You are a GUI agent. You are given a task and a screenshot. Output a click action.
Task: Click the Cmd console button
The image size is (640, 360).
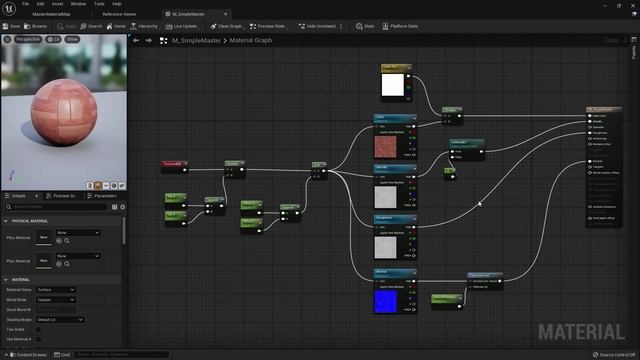[x=62, y=355]
